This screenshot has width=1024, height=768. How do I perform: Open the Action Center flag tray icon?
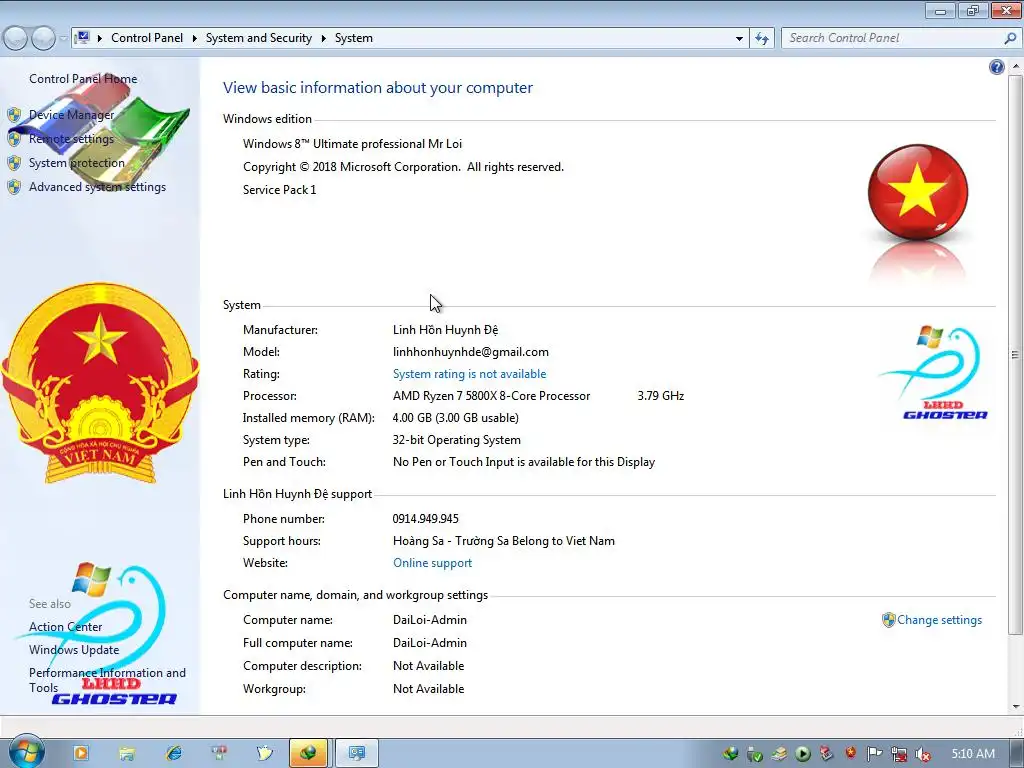click(874, 754)
